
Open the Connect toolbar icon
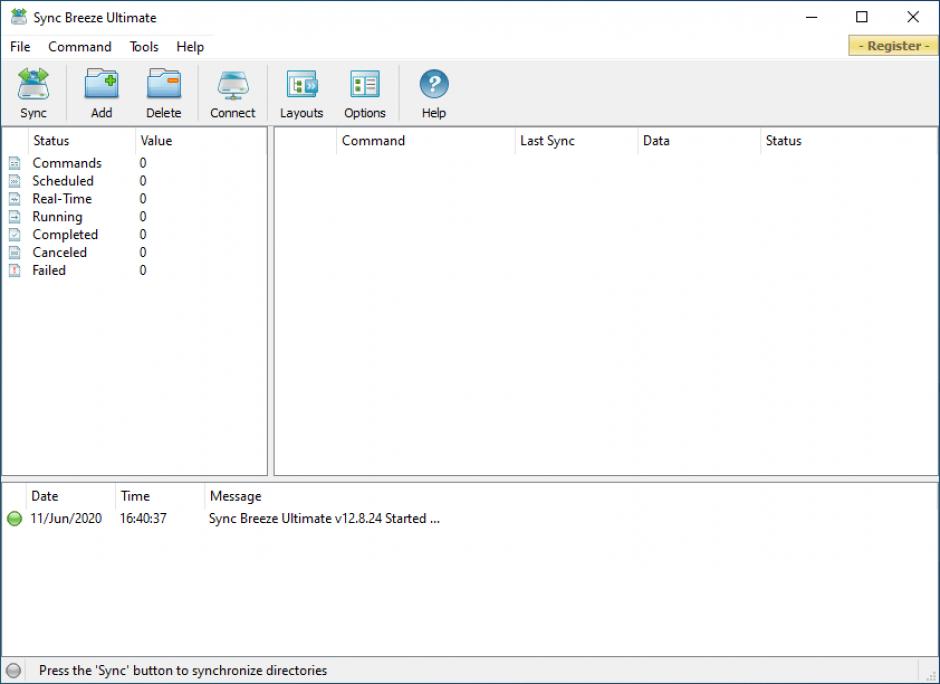pyautogui.click(x=233, y=85)
